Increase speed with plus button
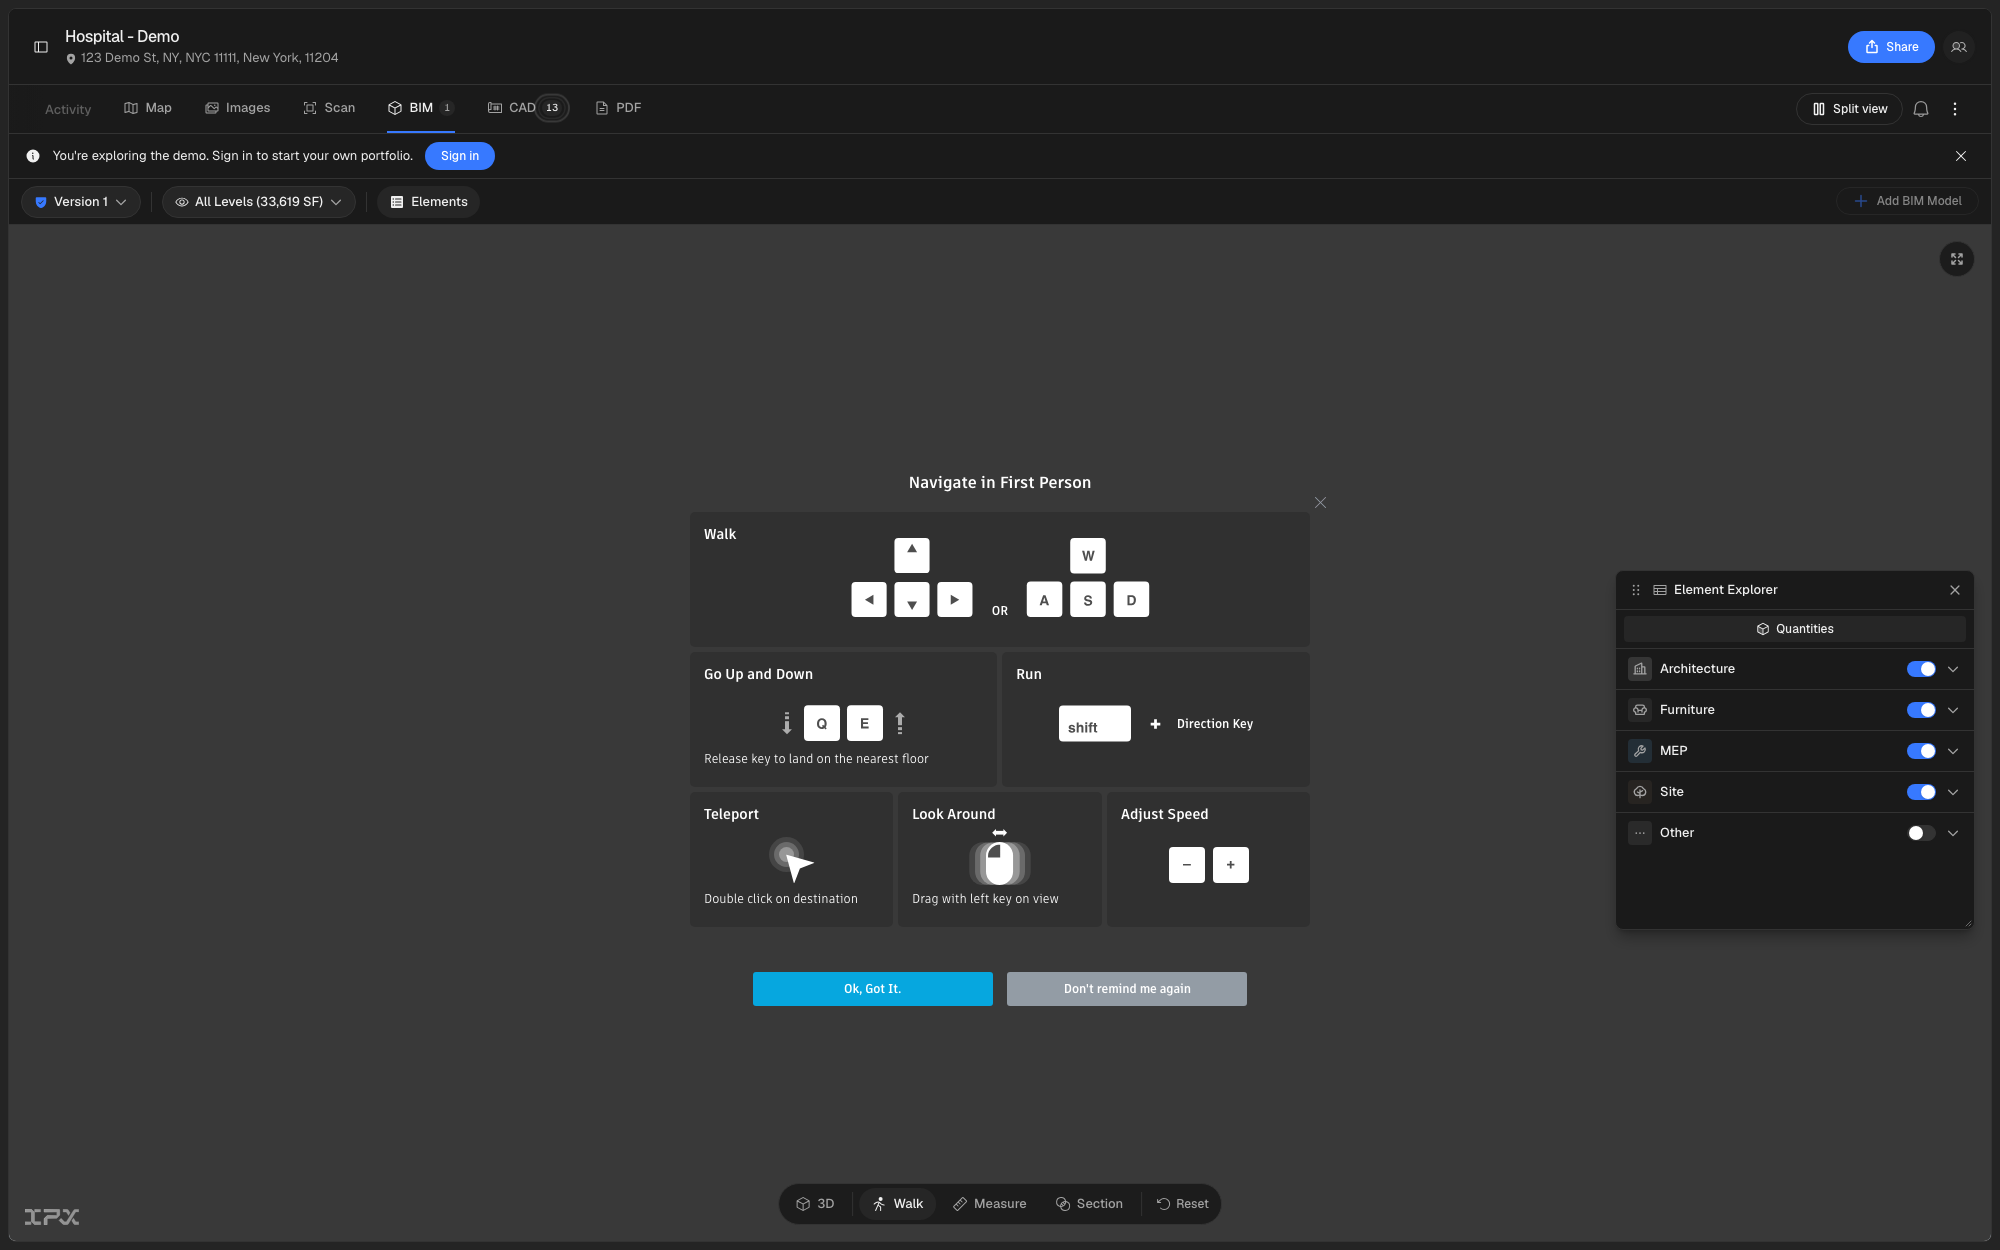 click(1230, 865)
